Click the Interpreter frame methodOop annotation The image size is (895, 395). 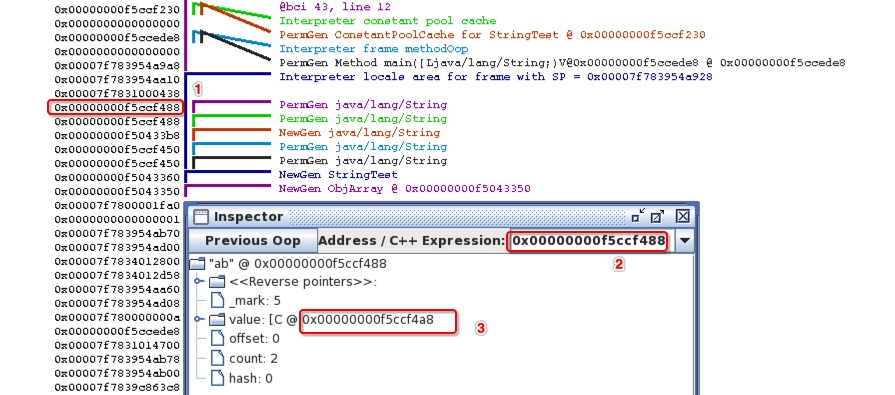373,49
